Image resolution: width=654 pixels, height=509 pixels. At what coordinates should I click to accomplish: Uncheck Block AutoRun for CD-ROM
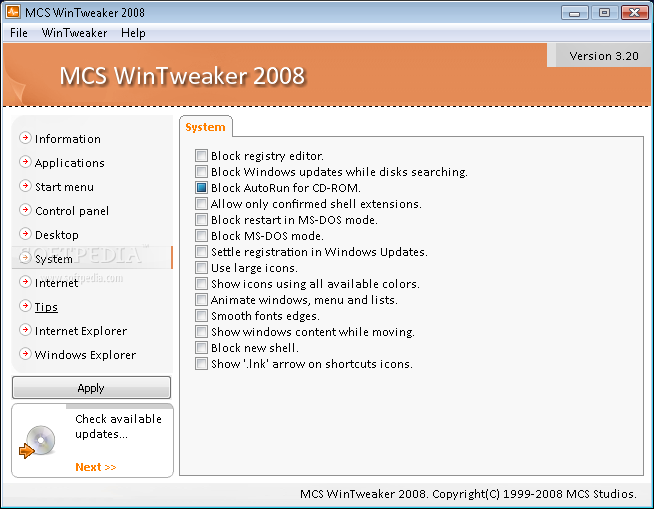point(201,188)
